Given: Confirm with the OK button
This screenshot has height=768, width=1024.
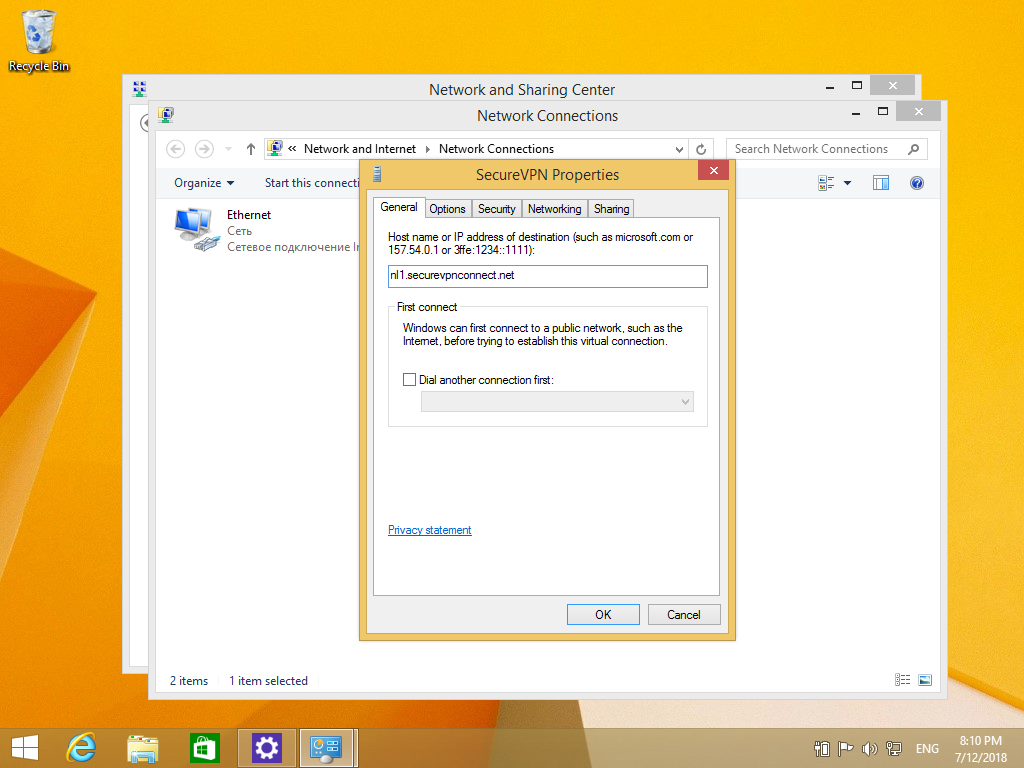Looking at the screenshot, I should point(603,615).
